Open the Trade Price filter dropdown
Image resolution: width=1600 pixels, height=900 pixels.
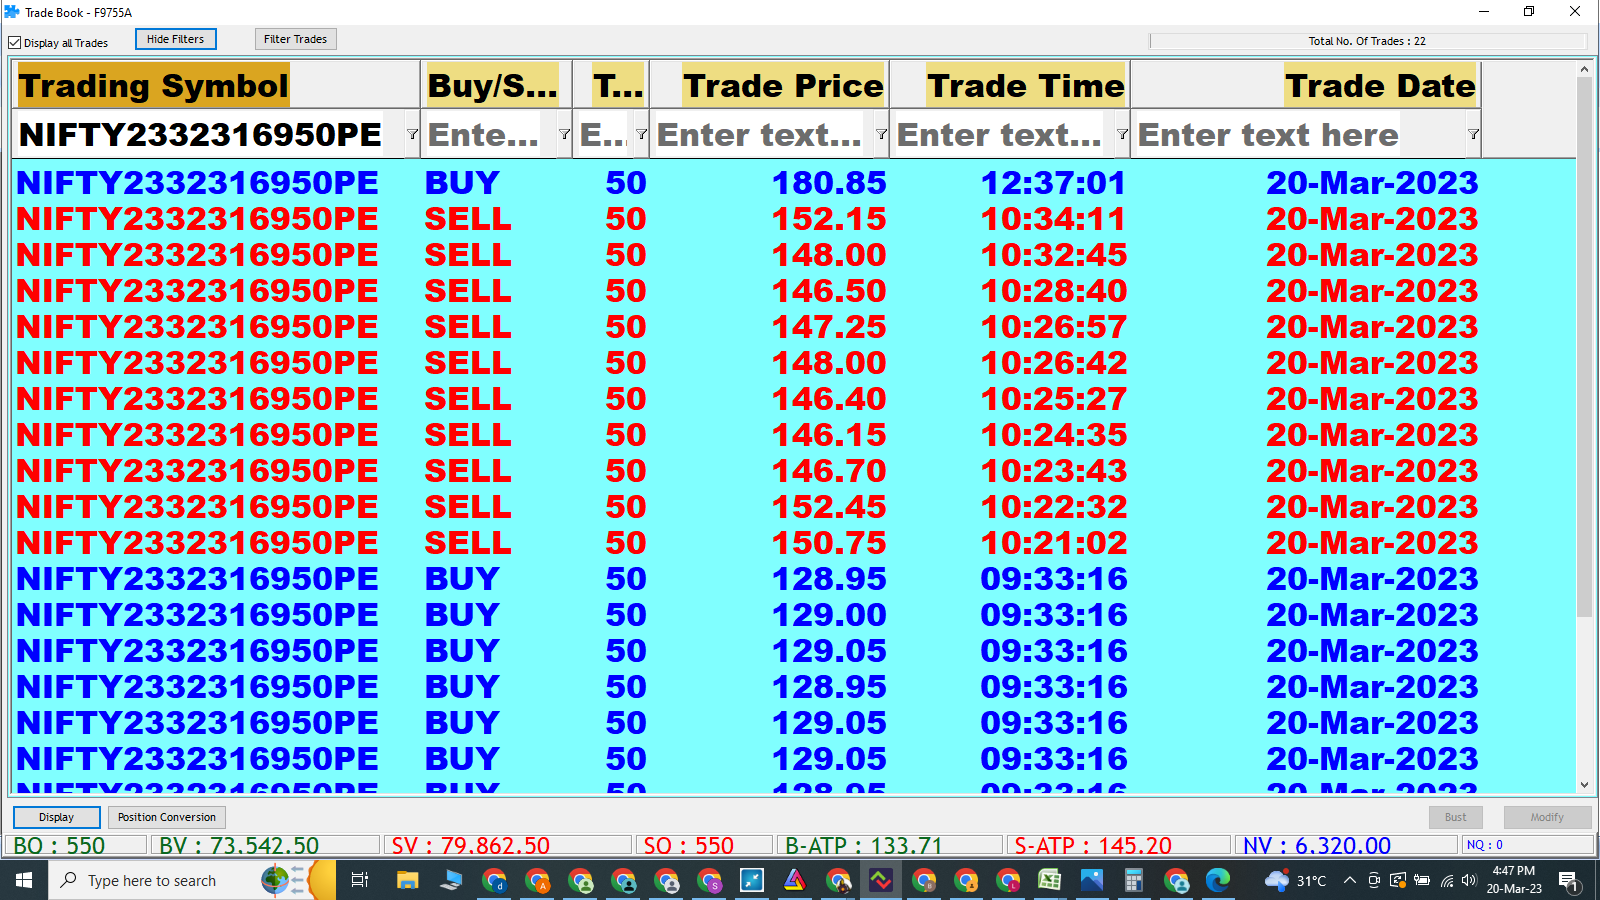point(881,135)
